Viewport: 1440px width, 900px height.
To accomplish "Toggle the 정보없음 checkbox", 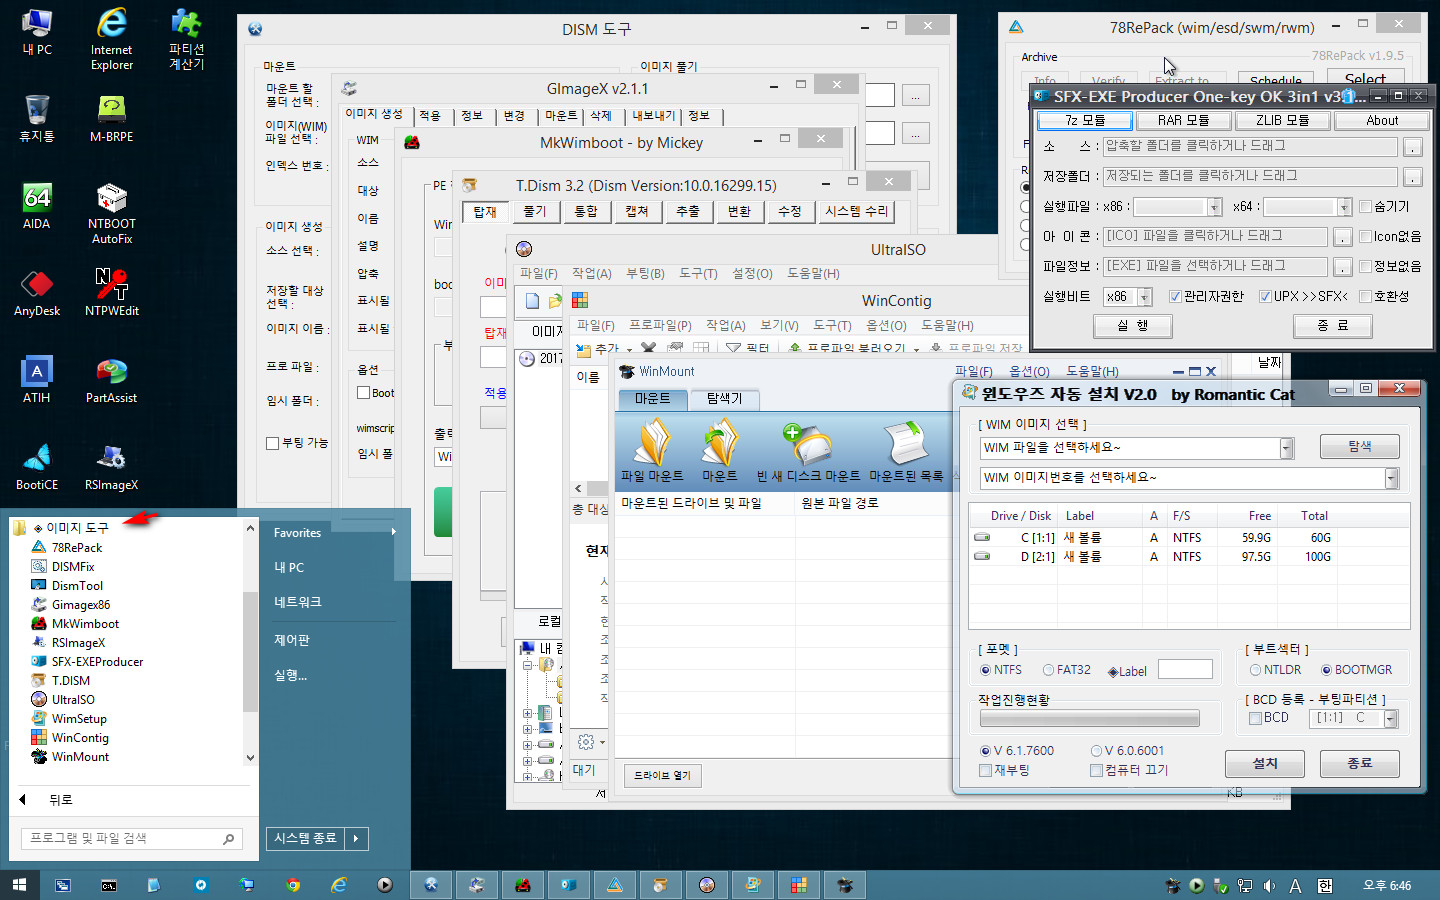I will point(1365,267).
